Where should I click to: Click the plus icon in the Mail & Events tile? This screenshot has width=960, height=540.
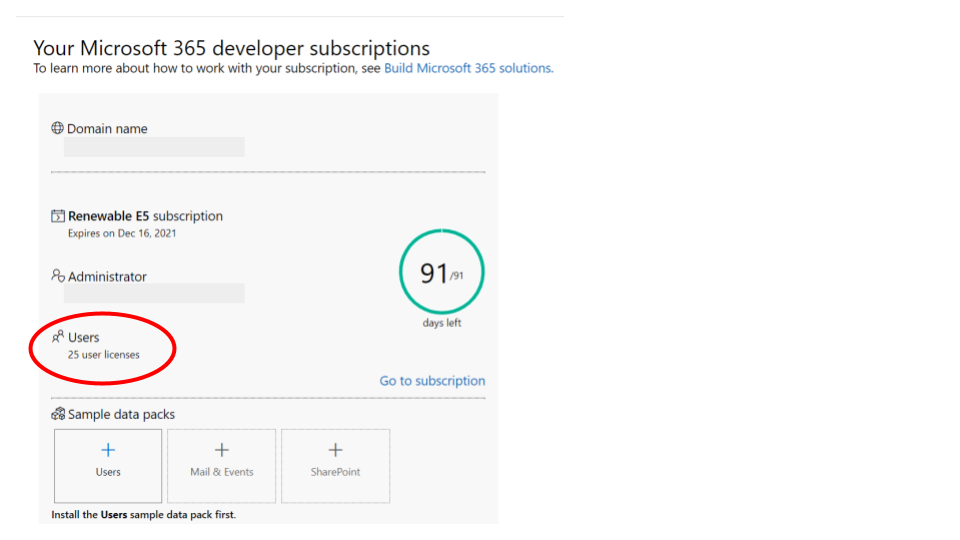click(222, 450)
